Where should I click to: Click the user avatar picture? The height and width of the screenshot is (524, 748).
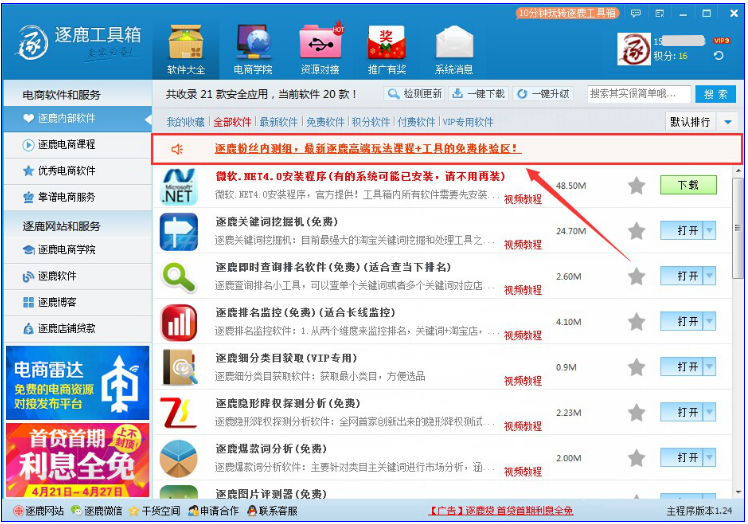(634, 49)
